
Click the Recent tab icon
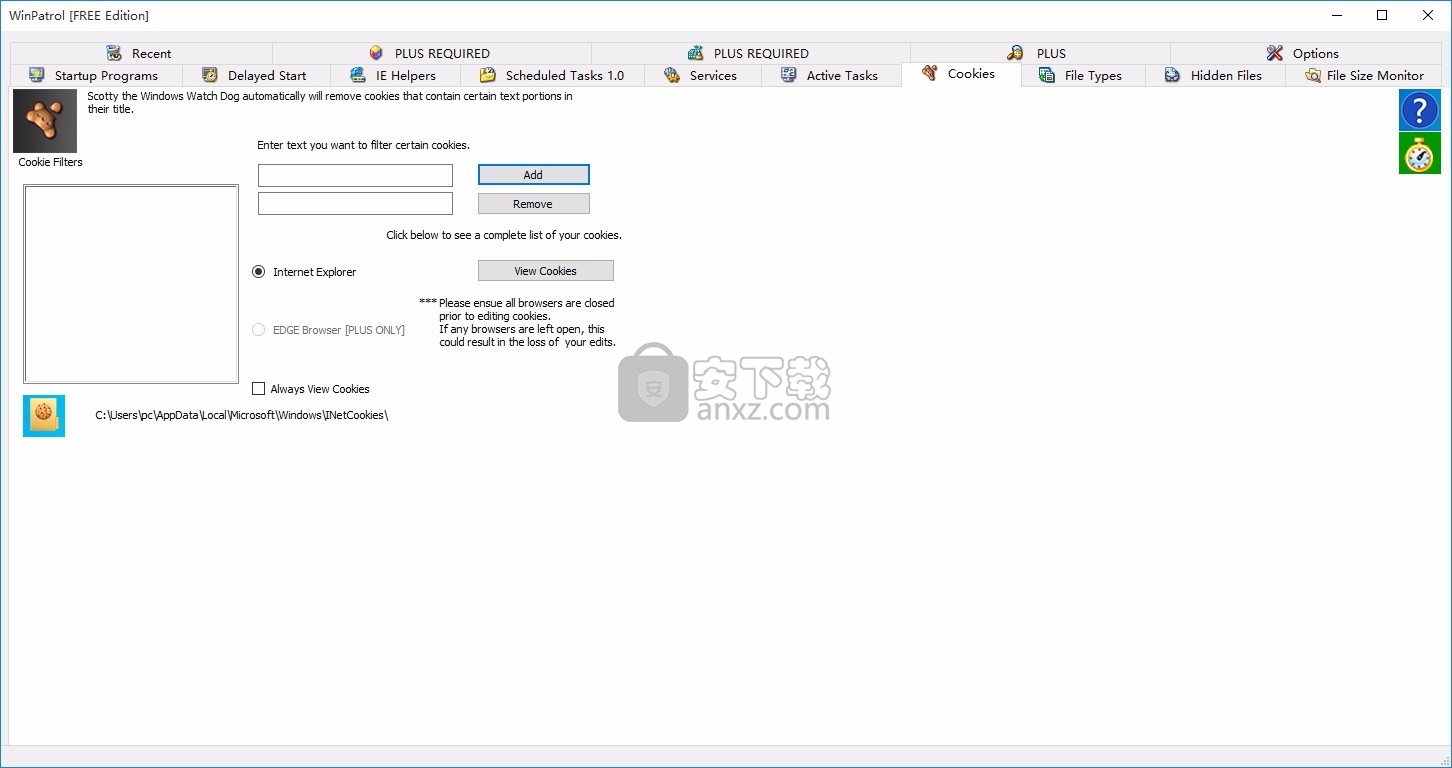pyautogui.click(x=114, y=53)
